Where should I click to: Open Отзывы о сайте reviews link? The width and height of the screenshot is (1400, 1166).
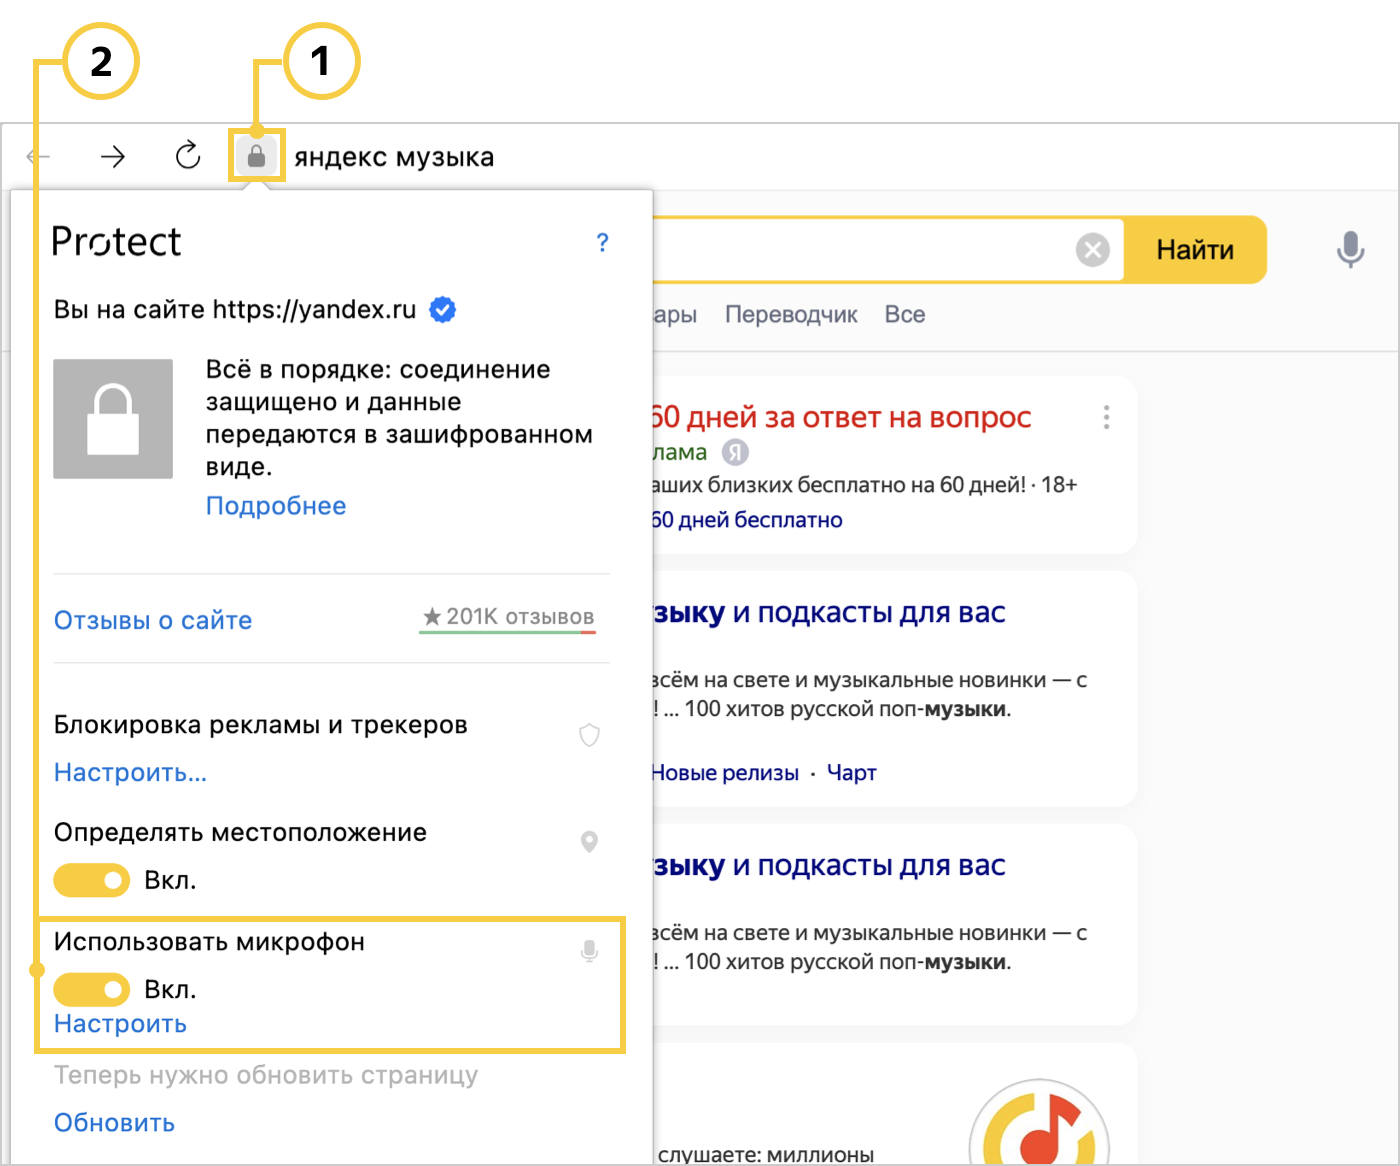[x=153, y=620]
